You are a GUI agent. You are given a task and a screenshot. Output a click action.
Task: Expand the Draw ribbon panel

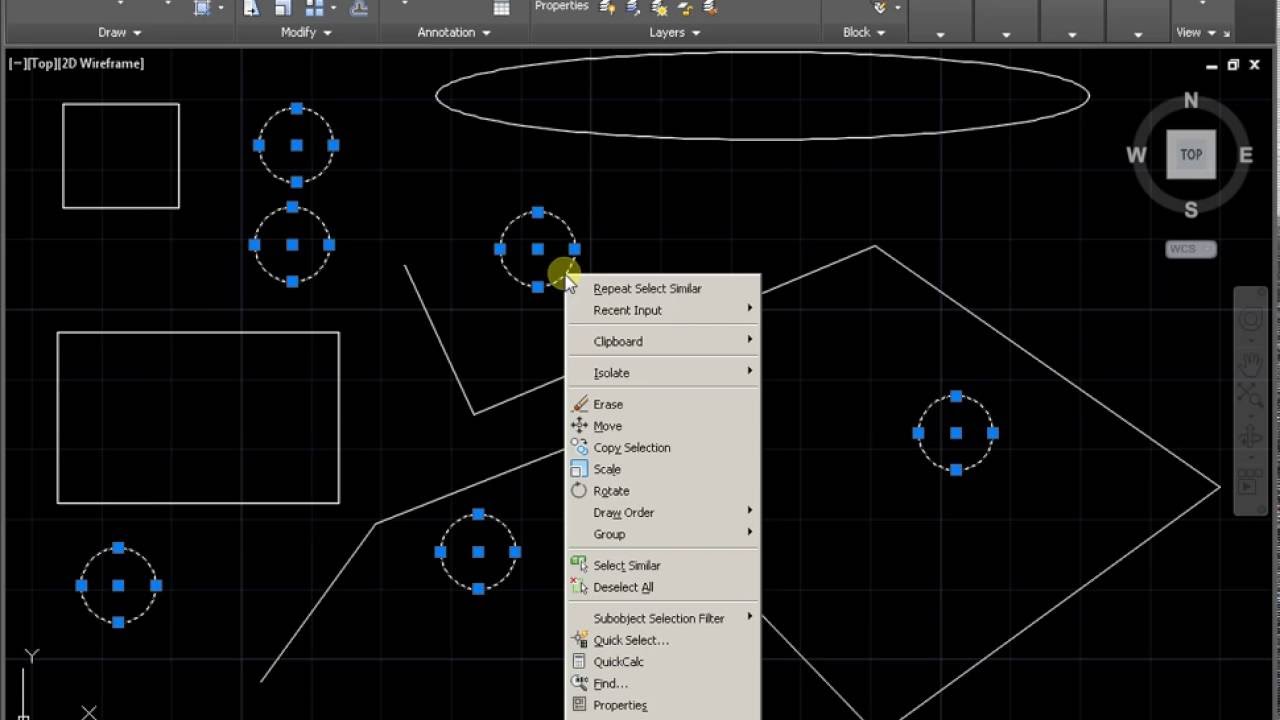(120, 32)
